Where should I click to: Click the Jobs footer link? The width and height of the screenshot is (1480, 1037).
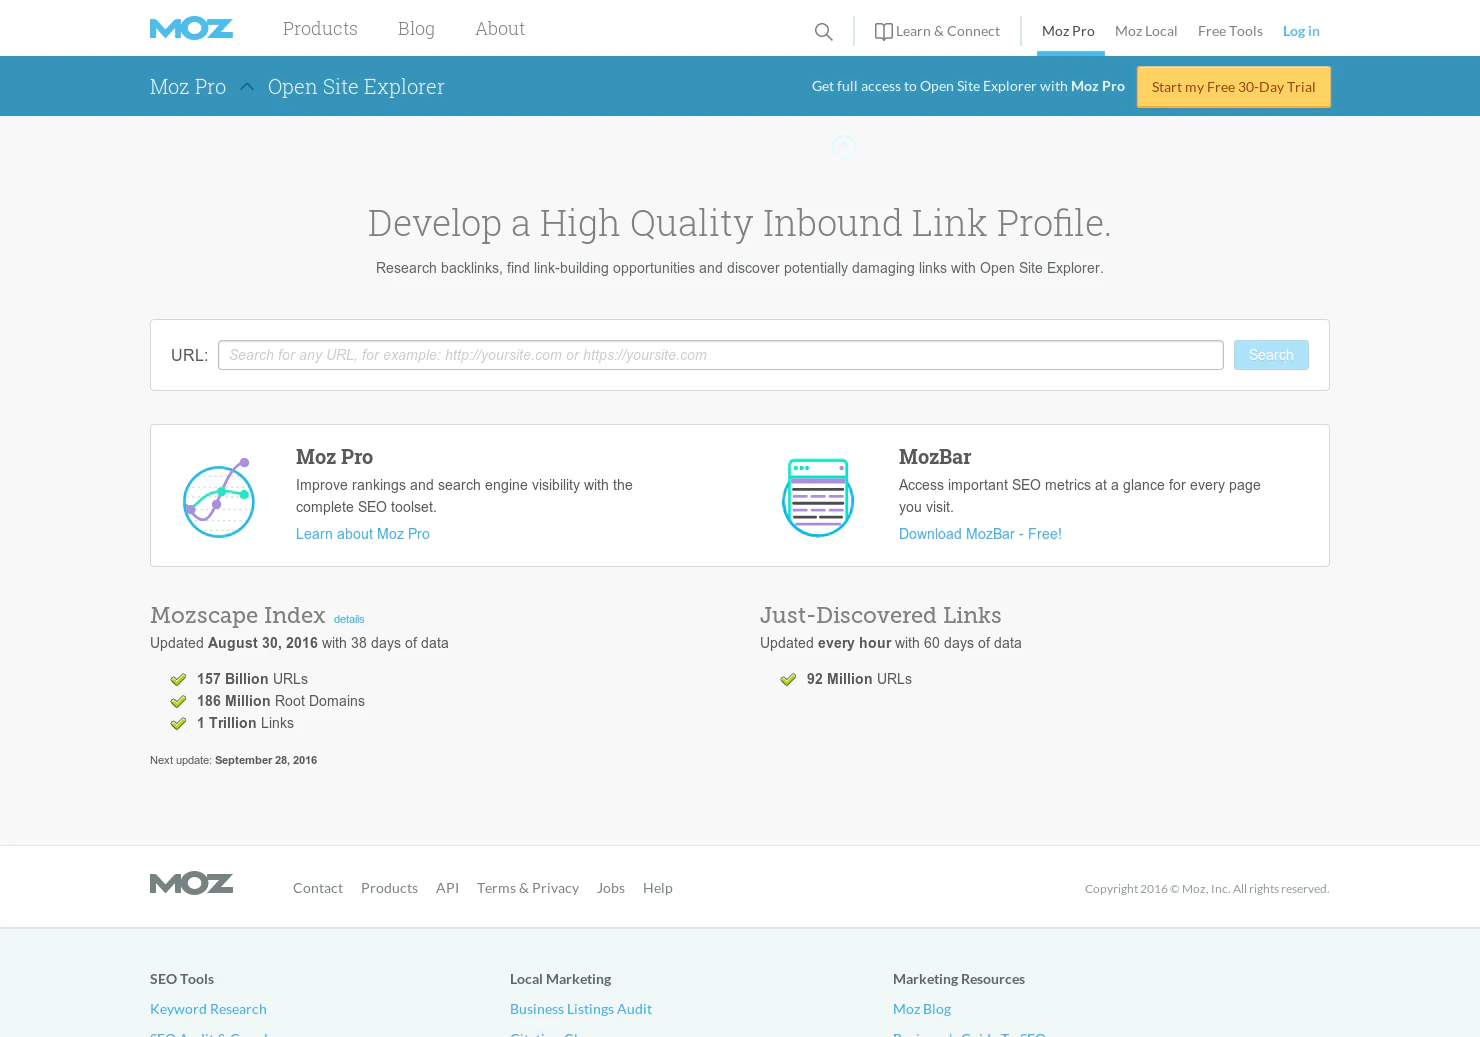[x=611, y=888]
